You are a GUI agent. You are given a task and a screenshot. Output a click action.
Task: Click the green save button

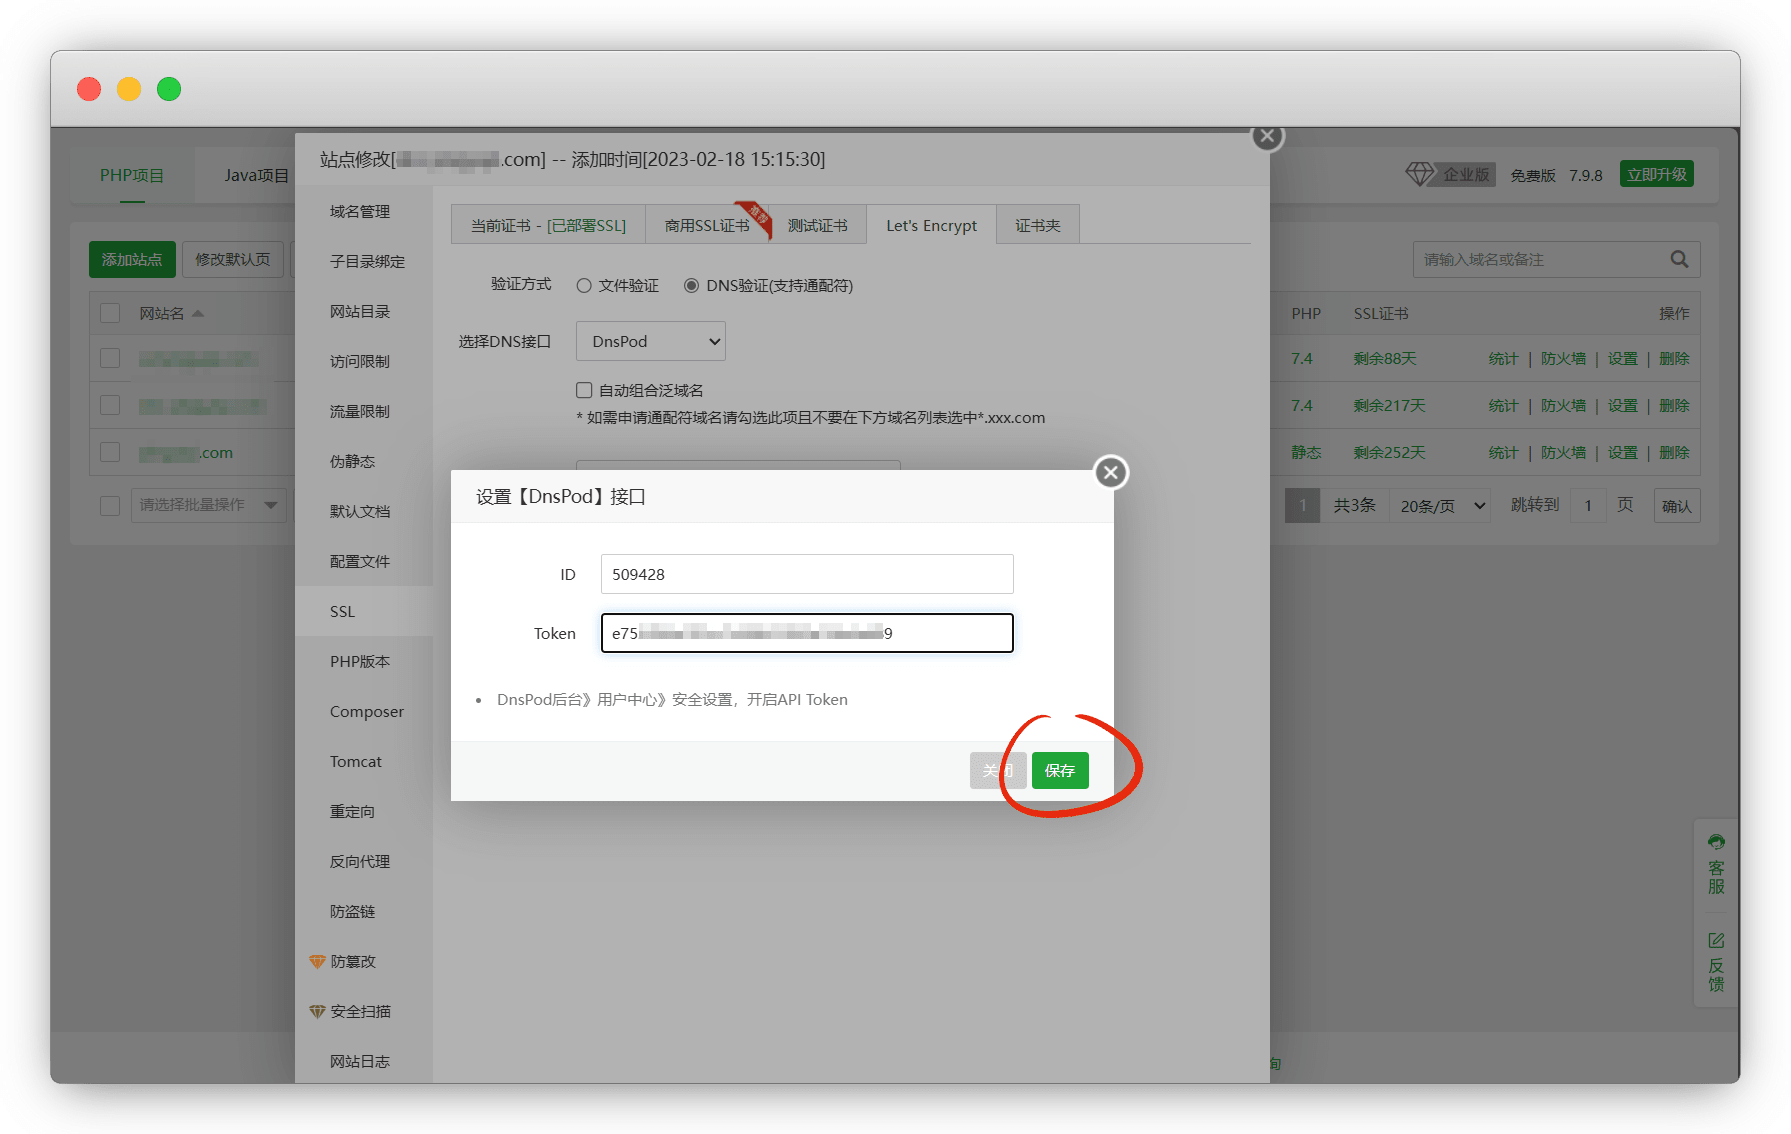tap(1059, 770)
